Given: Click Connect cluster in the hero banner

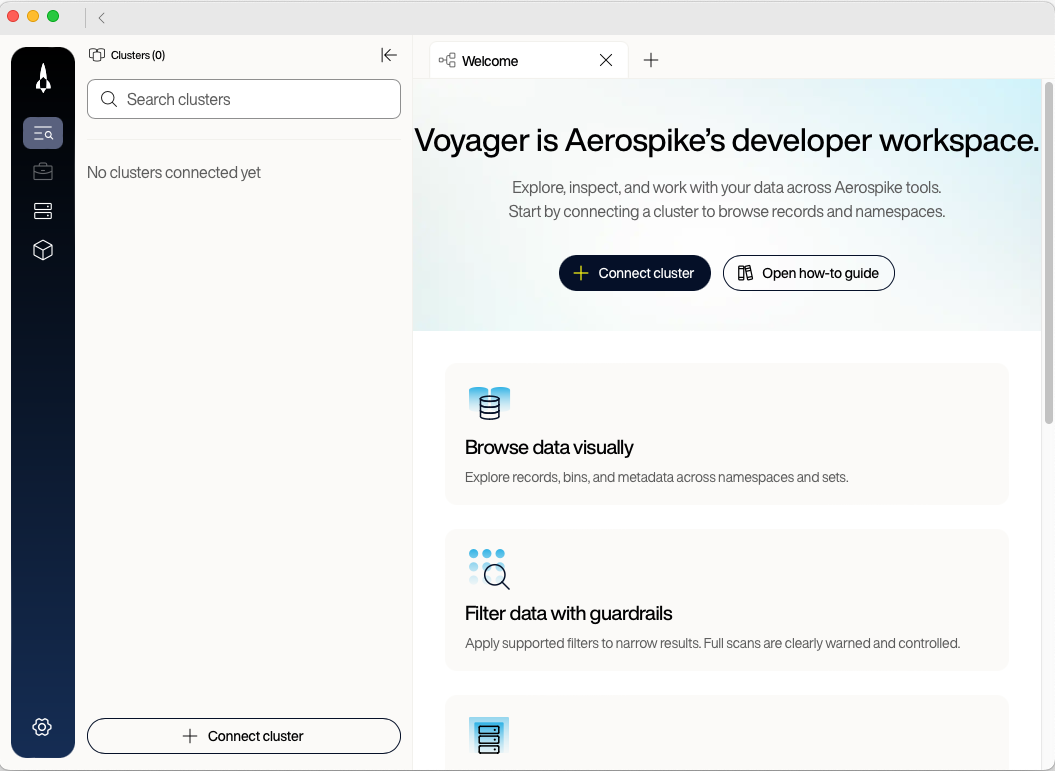Looking at the screenshot, I should 634,273.
